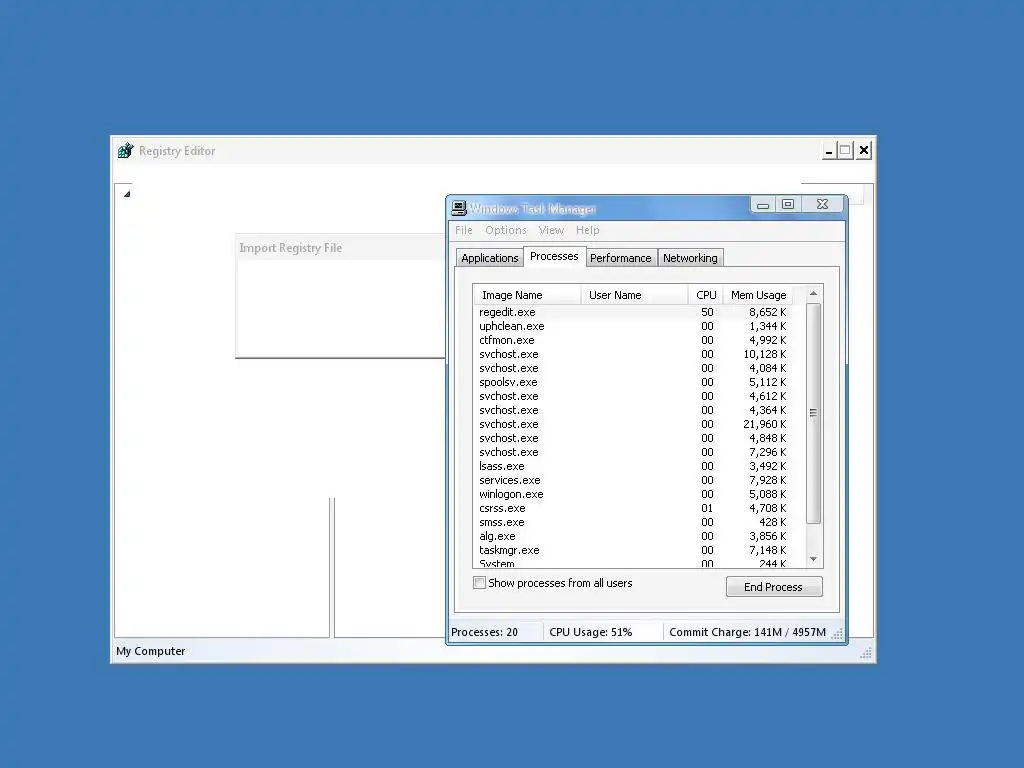The width and height of the screenshot is (1024, 768).
Task: Click process list scrollbar up arrow
Action: coord(814,294)
